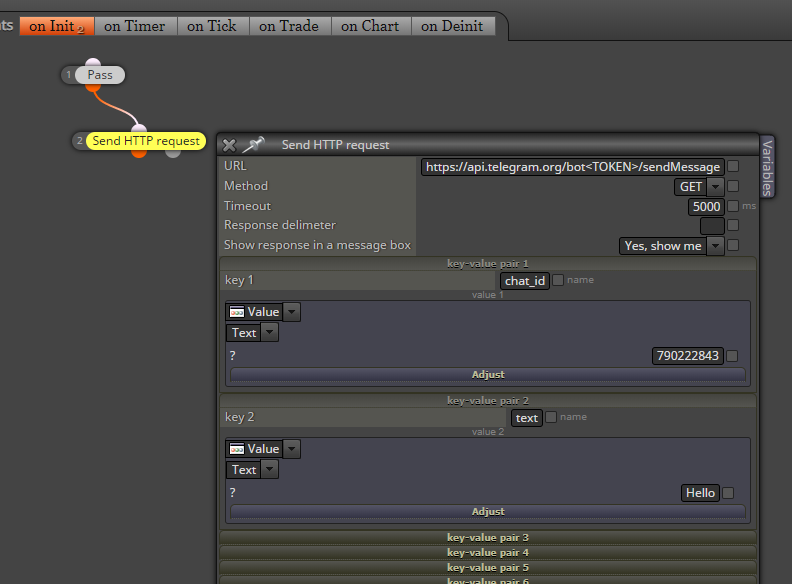This screenshot has height=584, width=792.
Task: Open the 'Yes, show me' dropdown
Action: pyautogui.click(x=672, y=246)
